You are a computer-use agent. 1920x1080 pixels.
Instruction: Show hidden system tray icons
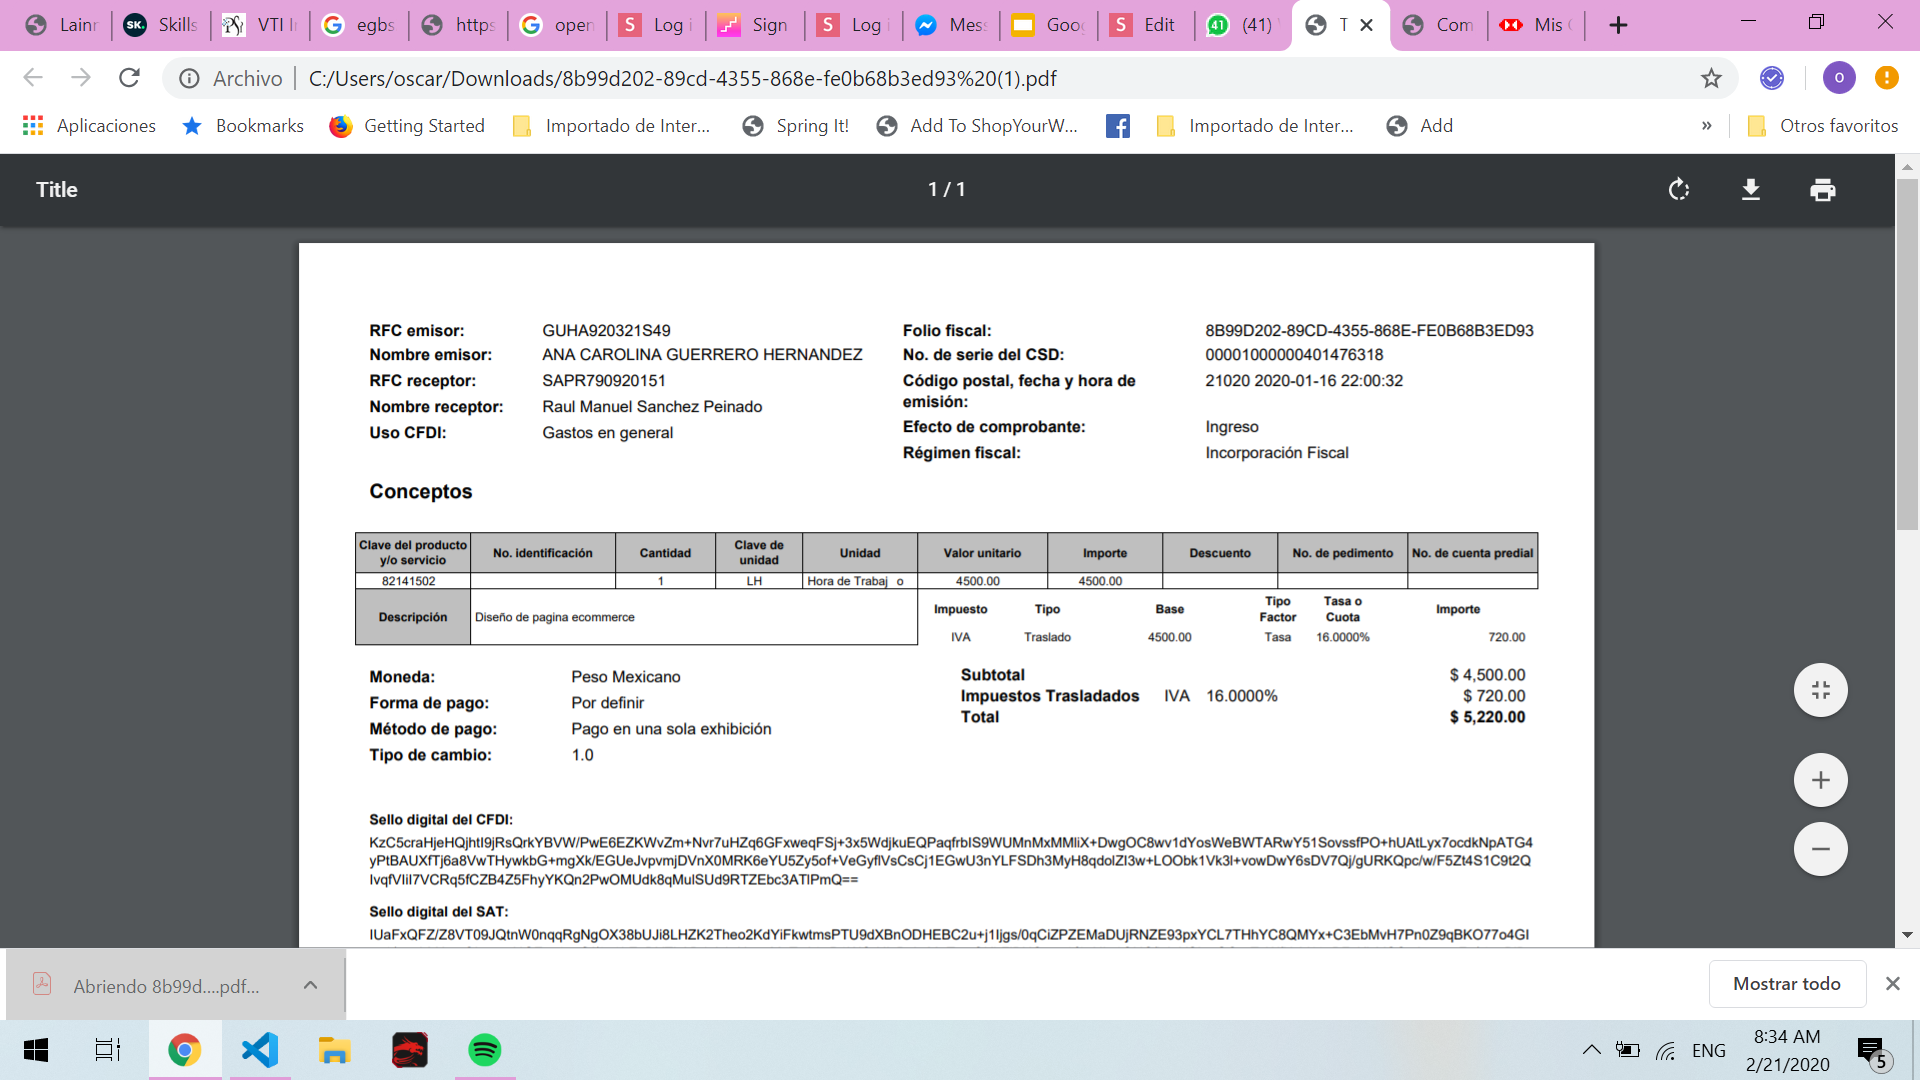(1591, 1050)
